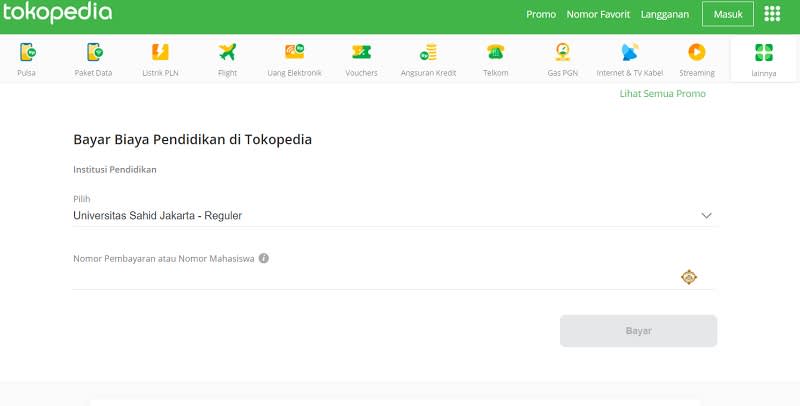
Task: Click the Nomor Pembayaran input field
Action: pos(370,278)
